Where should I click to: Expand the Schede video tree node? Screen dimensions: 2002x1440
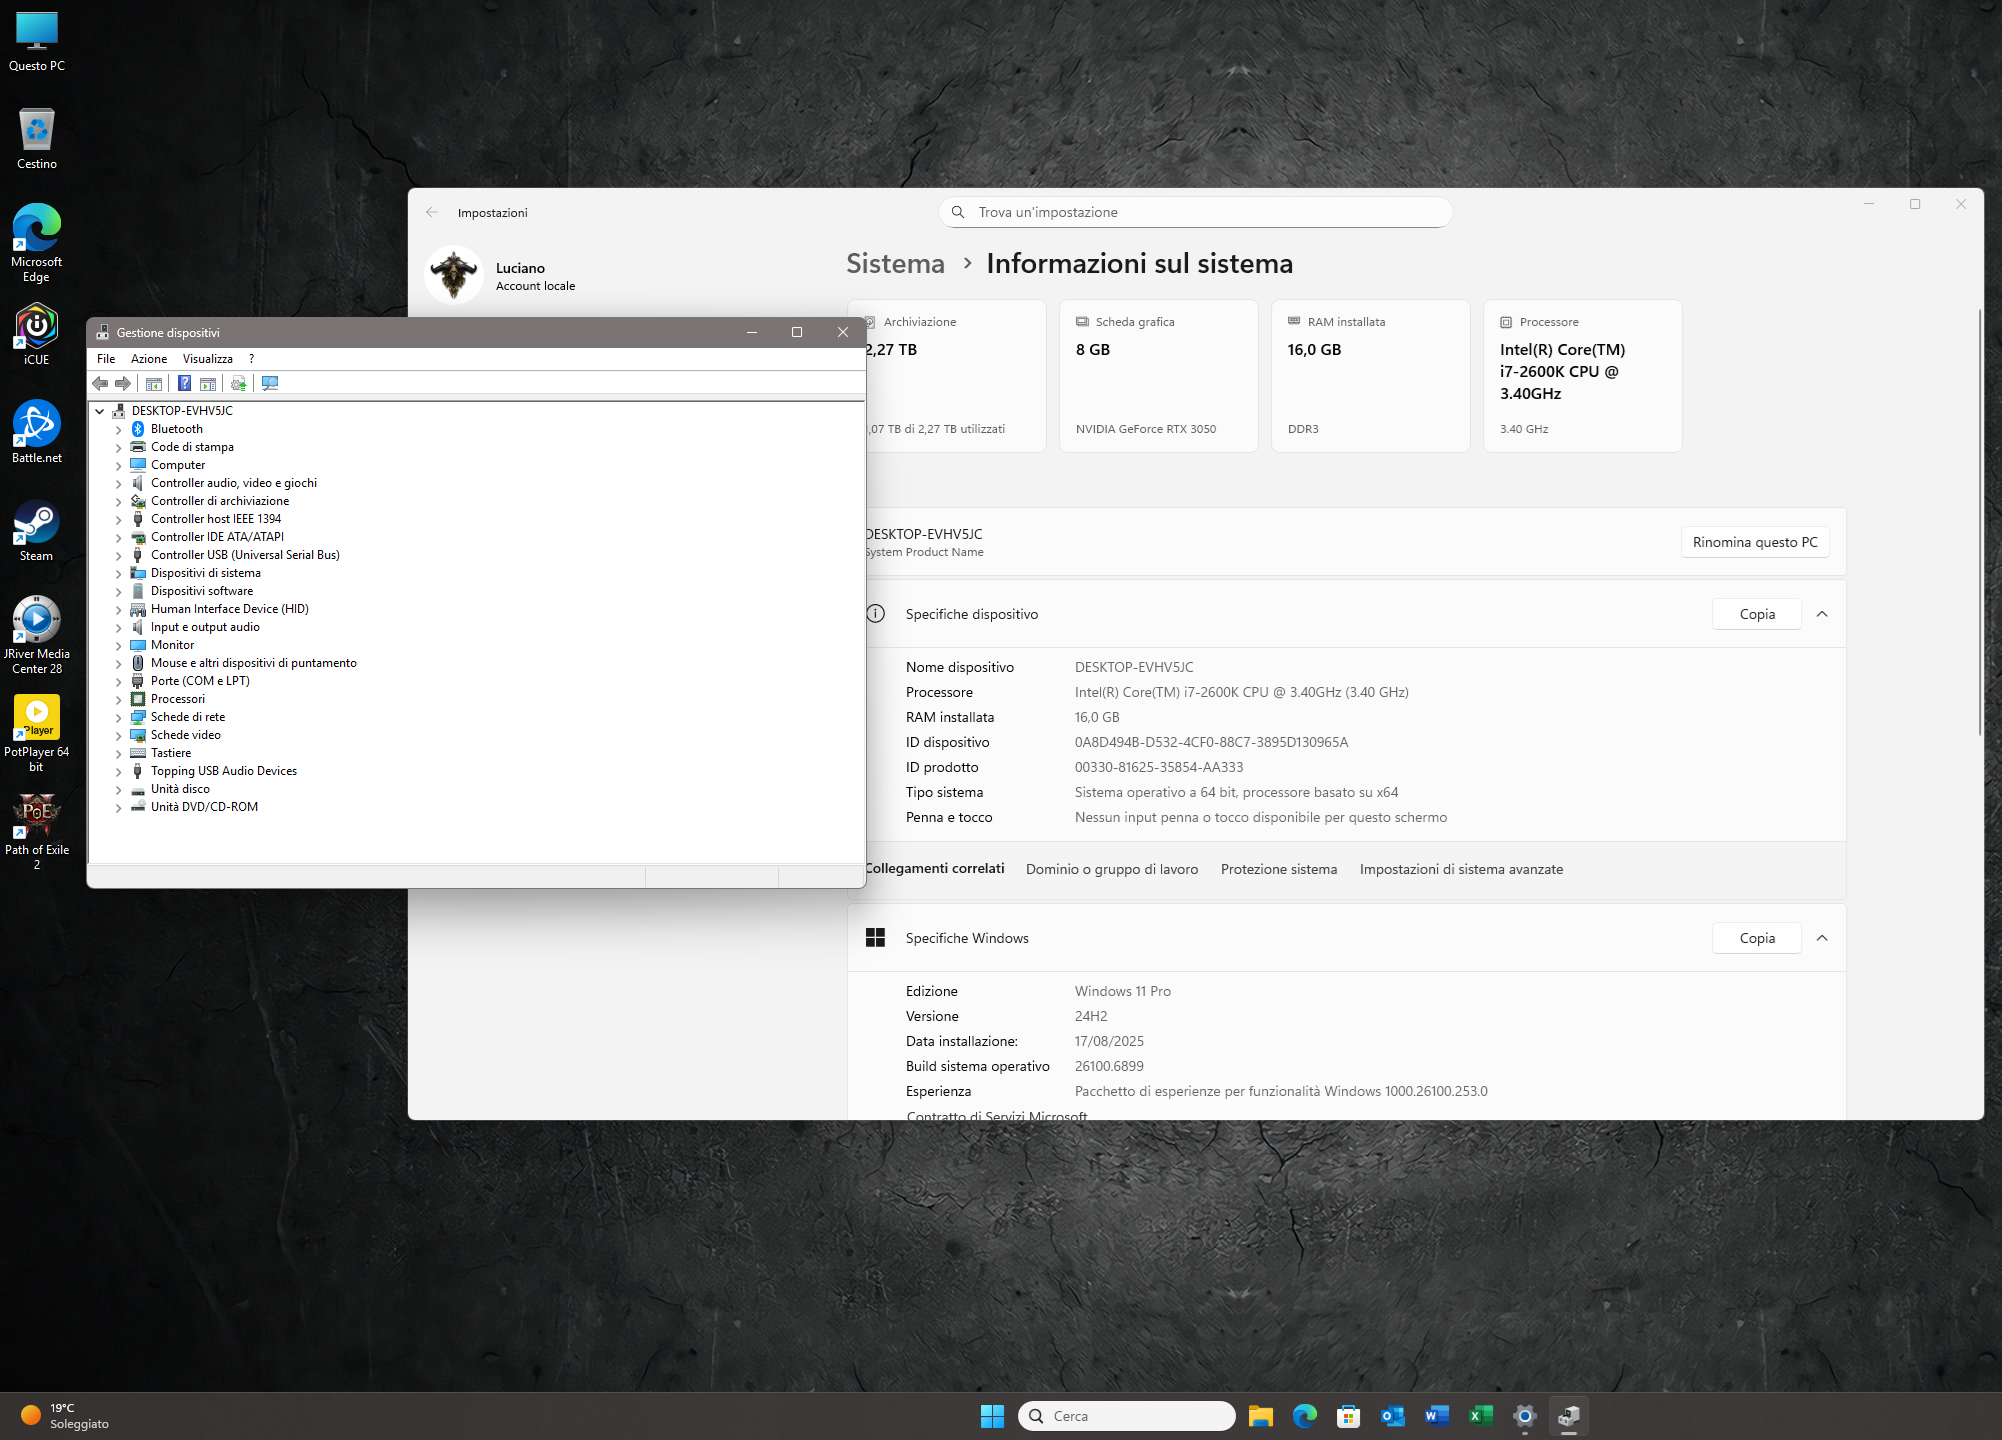pos(118,735)
